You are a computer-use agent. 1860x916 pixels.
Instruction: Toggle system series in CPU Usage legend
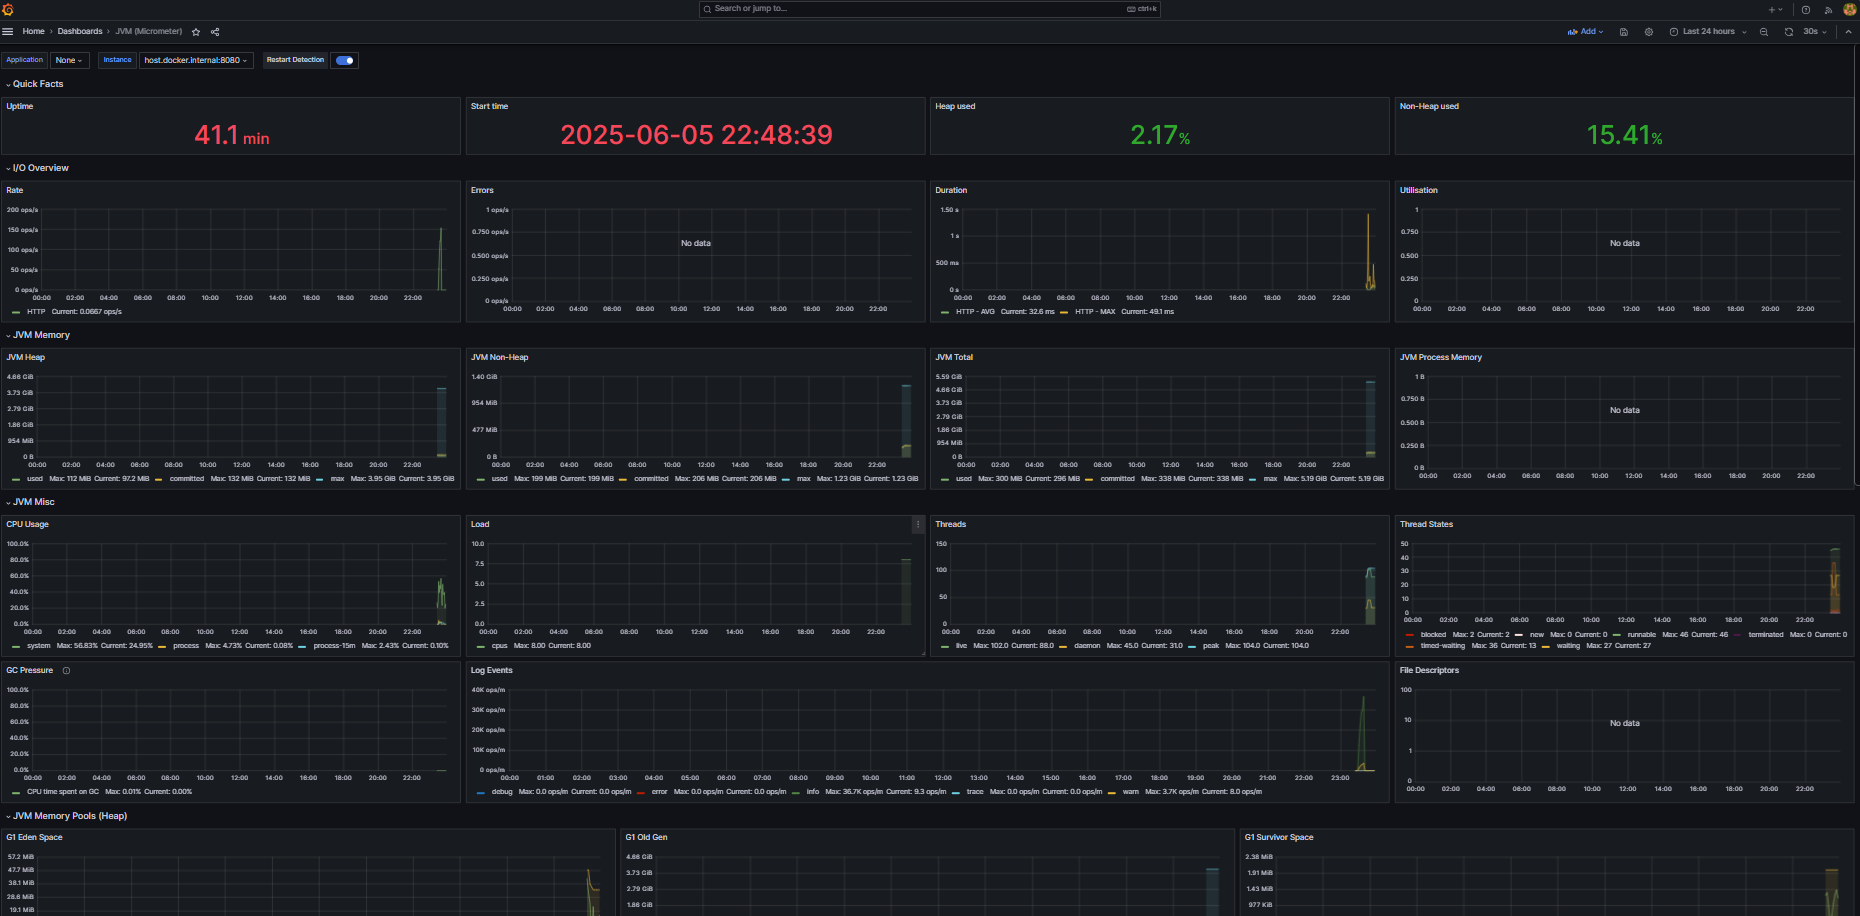click(x=38, y=646)
